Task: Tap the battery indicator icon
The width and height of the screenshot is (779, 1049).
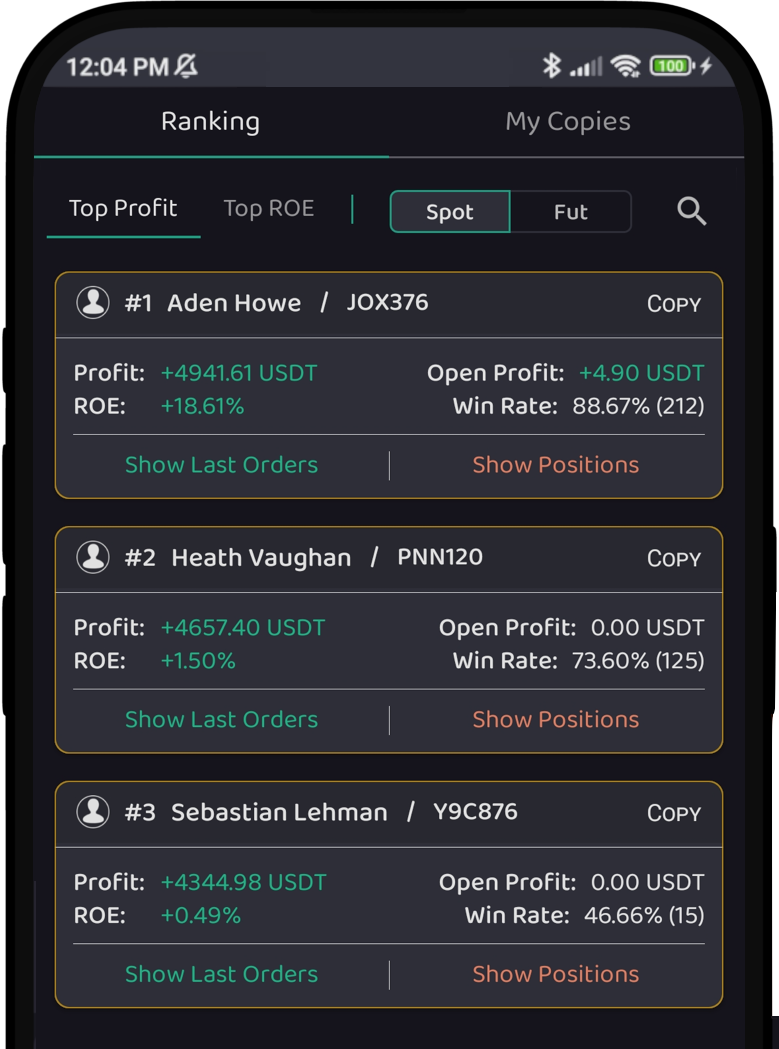Action: point(671,66)
